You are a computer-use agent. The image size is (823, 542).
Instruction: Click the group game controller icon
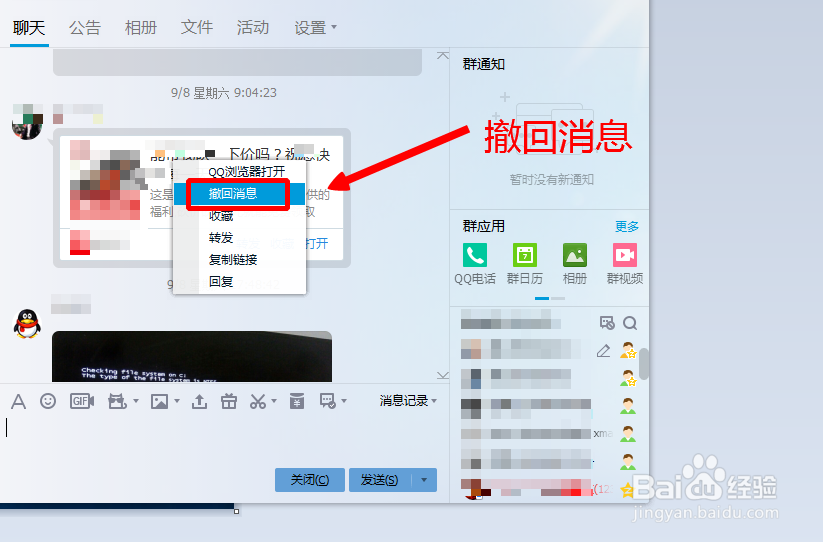(117, 401)
